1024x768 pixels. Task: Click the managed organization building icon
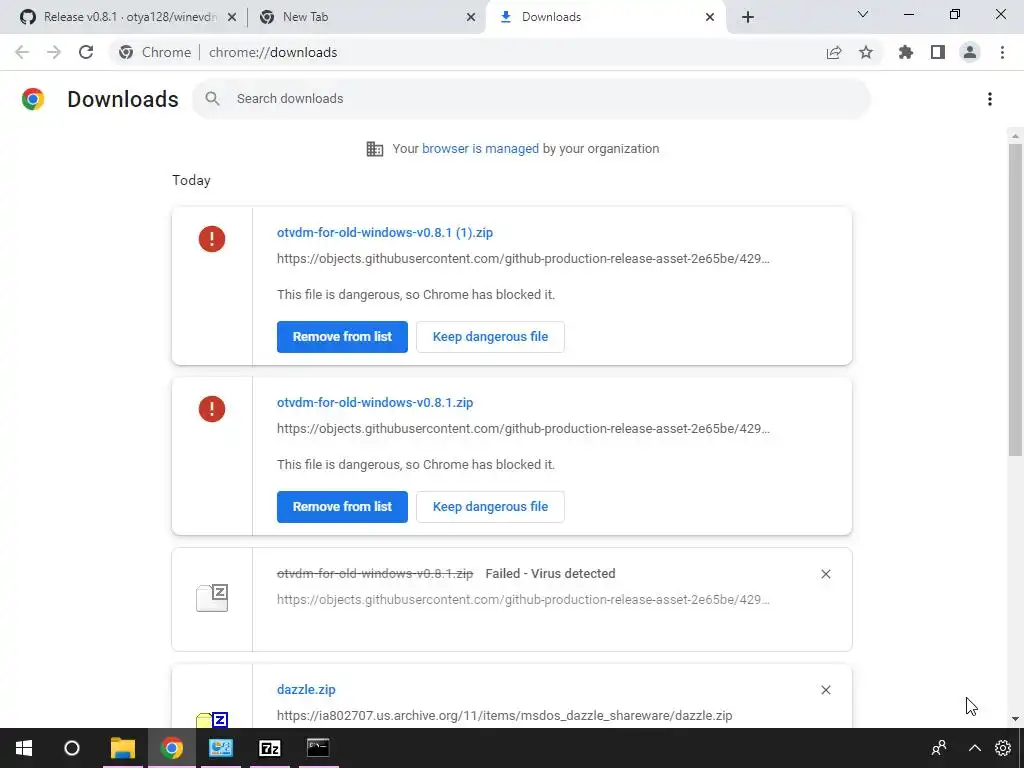click(375, 149)
